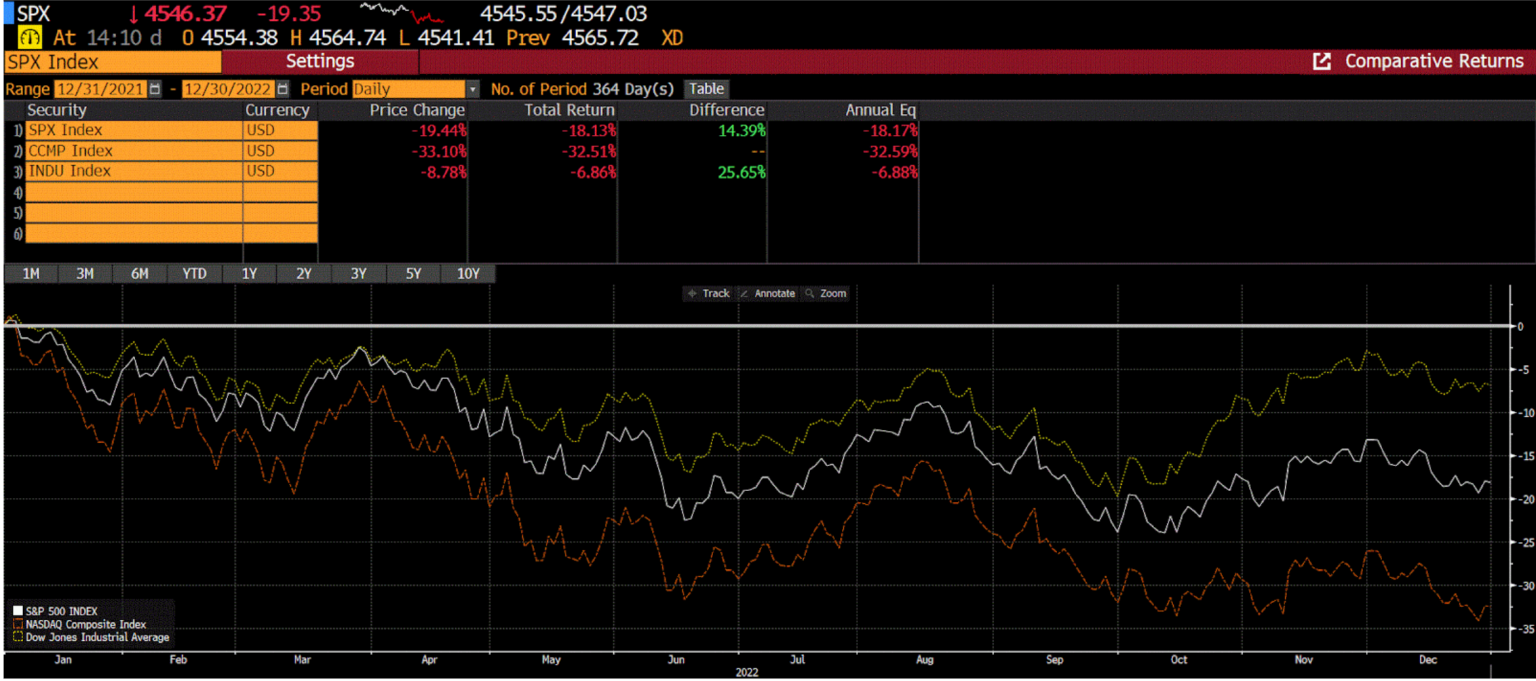Select the Track crosshair tool above the chart
Image resolution: width=1536 pixels, height=681 pixels.
tap(708, 293)
